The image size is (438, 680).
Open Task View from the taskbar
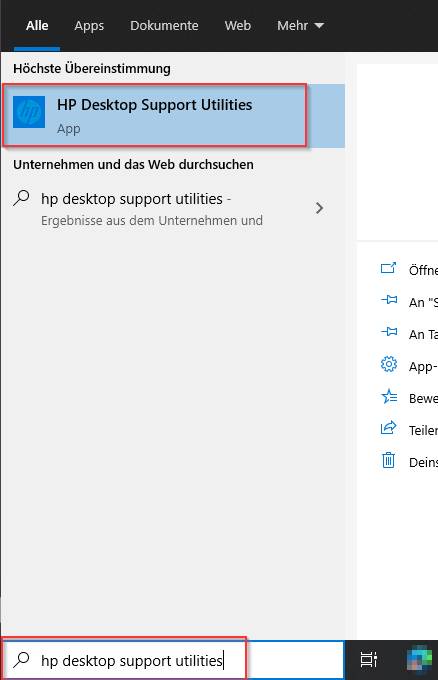pos(369,660)
